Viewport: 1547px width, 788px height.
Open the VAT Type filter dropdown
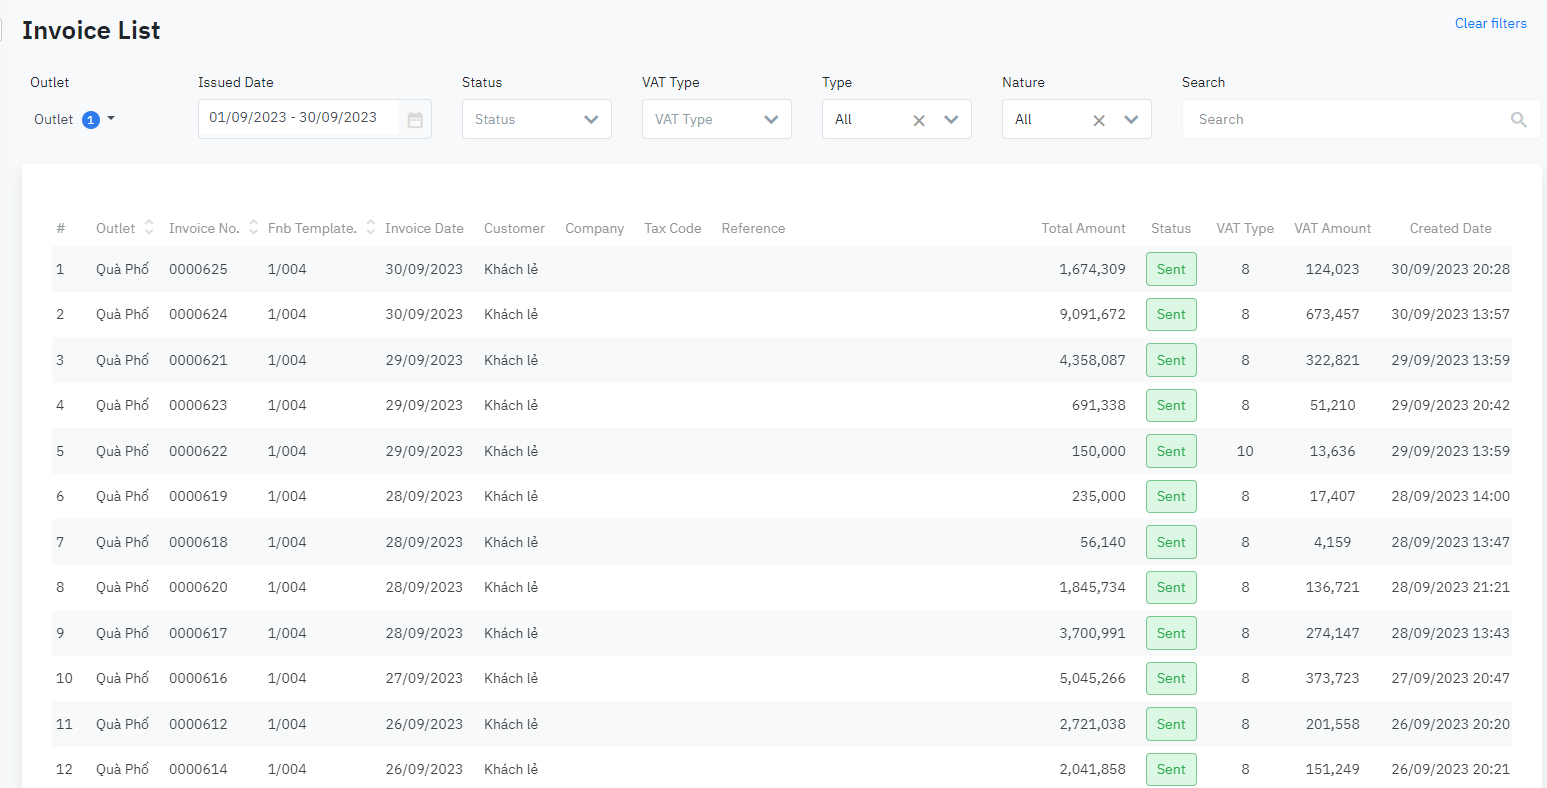point(716,119)
